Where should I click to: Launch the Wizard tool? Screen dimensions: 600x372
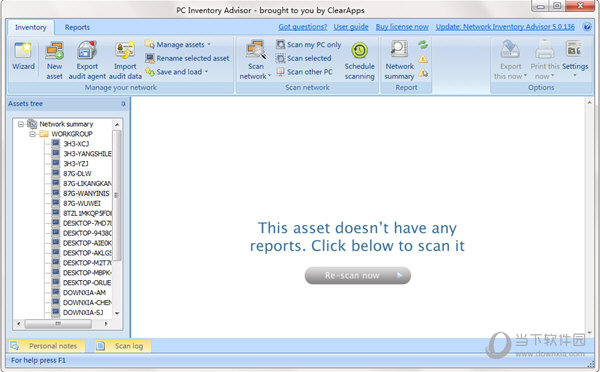coord(23,56)
